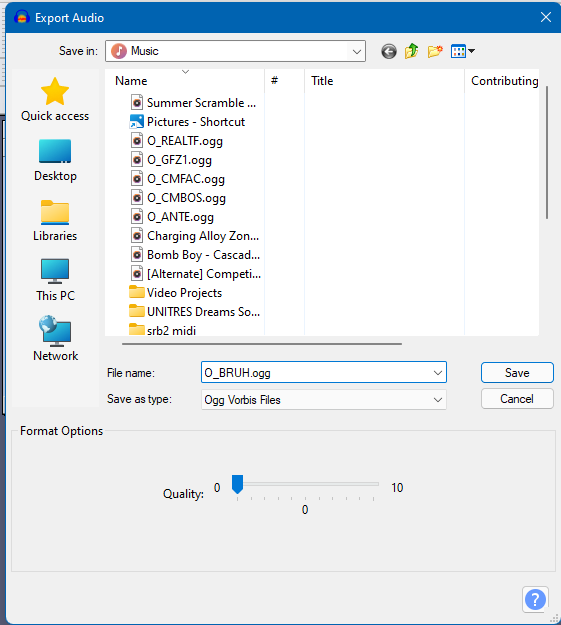Click the Quality slider handle
This screenshot has height=625, width=561.
[x=237, y=484]
